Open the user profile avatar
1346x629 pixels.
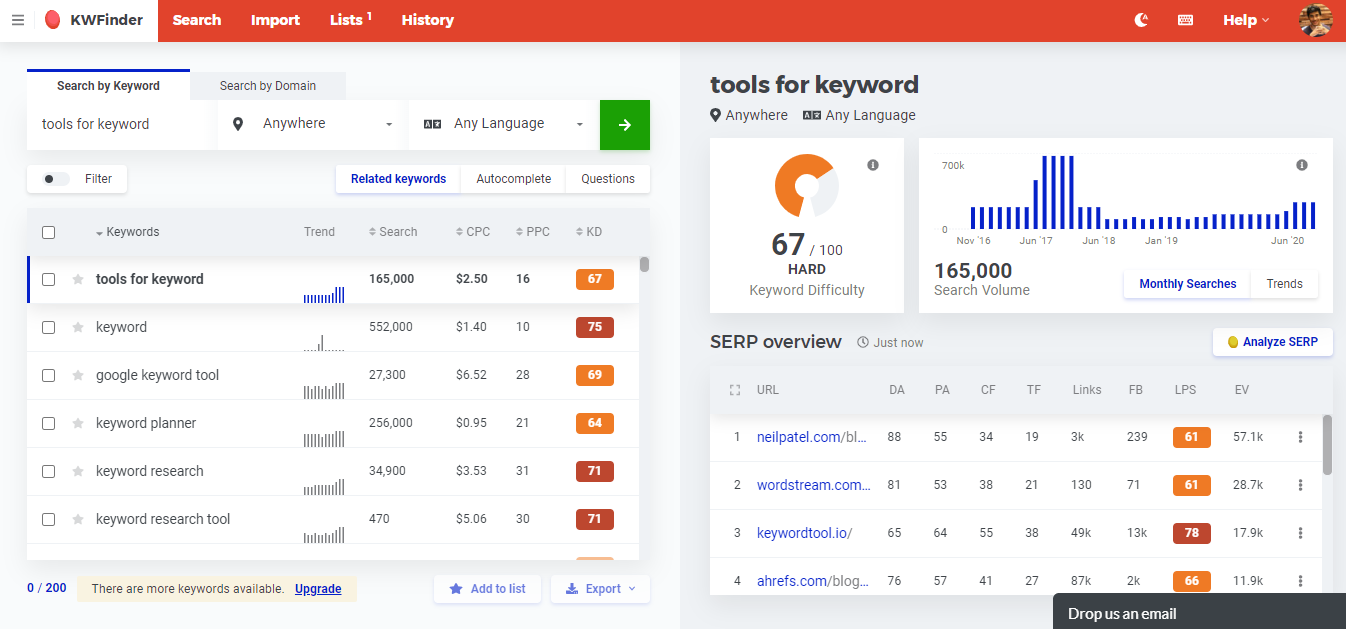(x=1315, y=20)
